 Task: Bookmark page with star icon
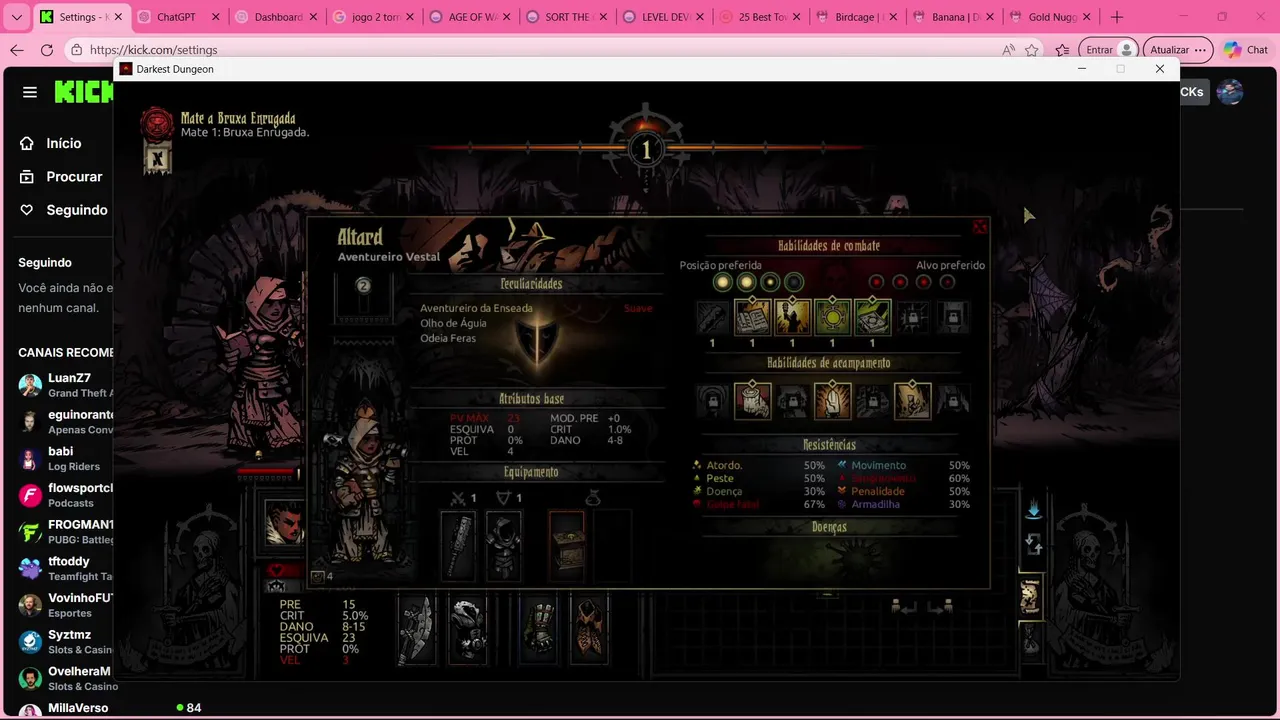1032,50
